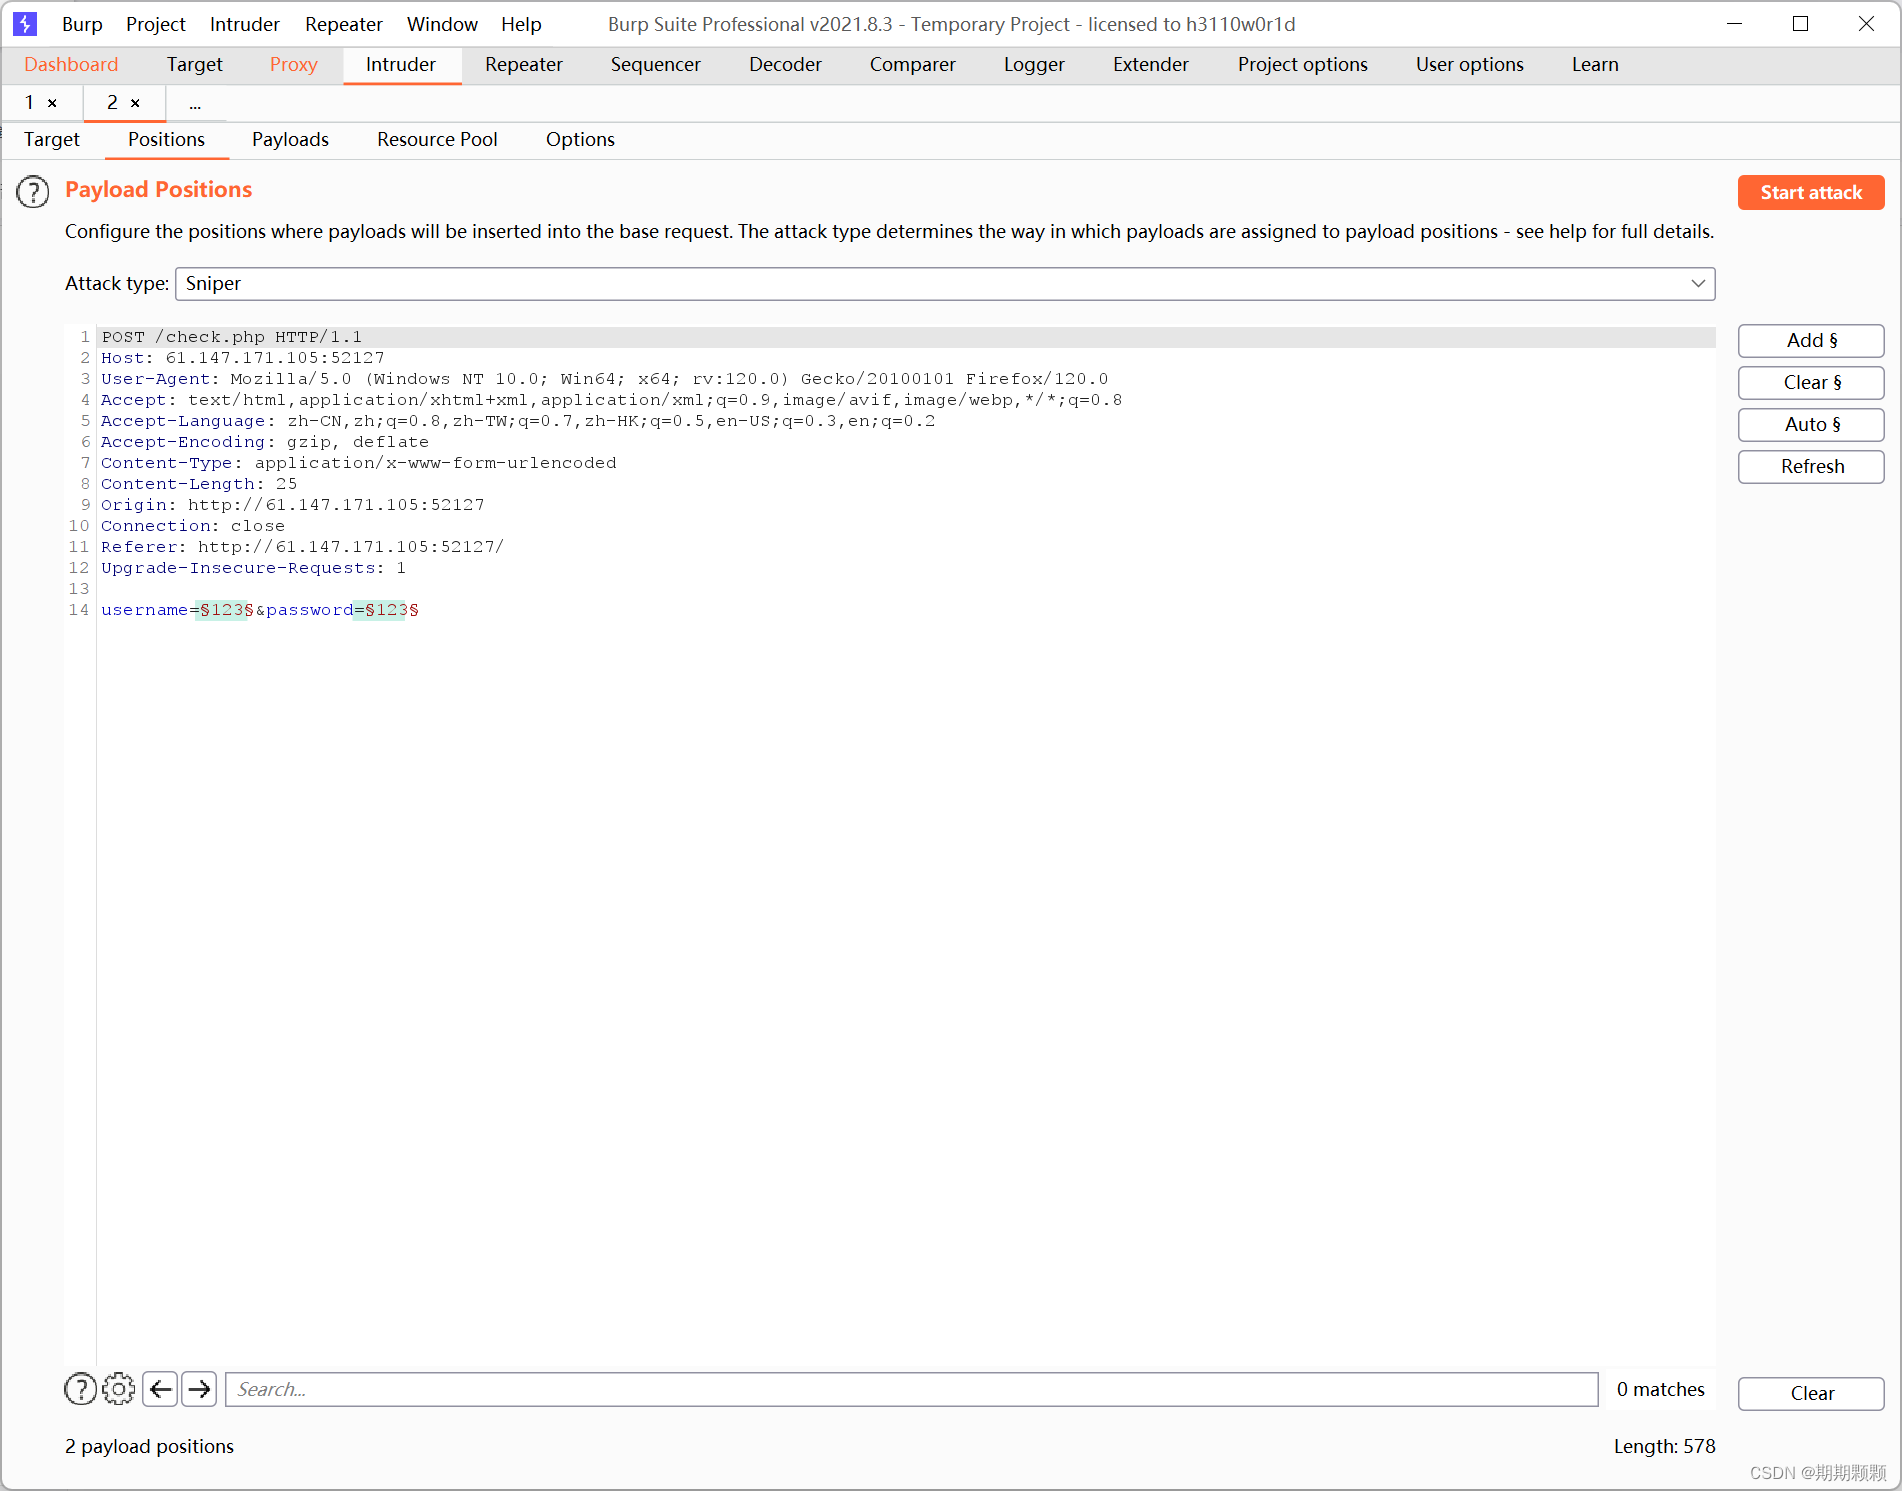Switch to the Resource Pool tab
Viewport: 1902px width, 1491px height.
437,140
